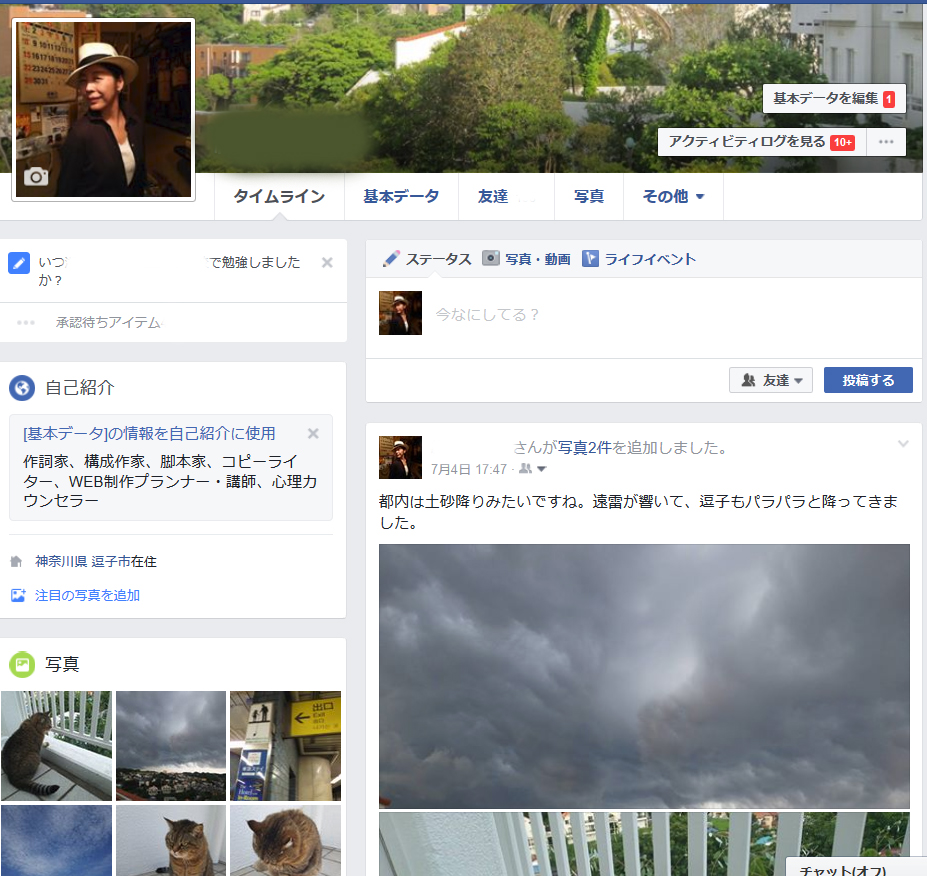Click the 投稿する button
Image resolution: width=927 pixels, height=876 pixels.
click(x=868, y=380)
